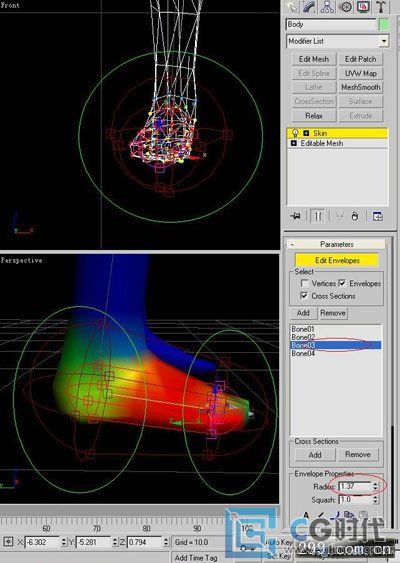The width and height of the screenshot is (400, 563).
Task: Open the Modifier List dropdown
Action: [384, 41]
